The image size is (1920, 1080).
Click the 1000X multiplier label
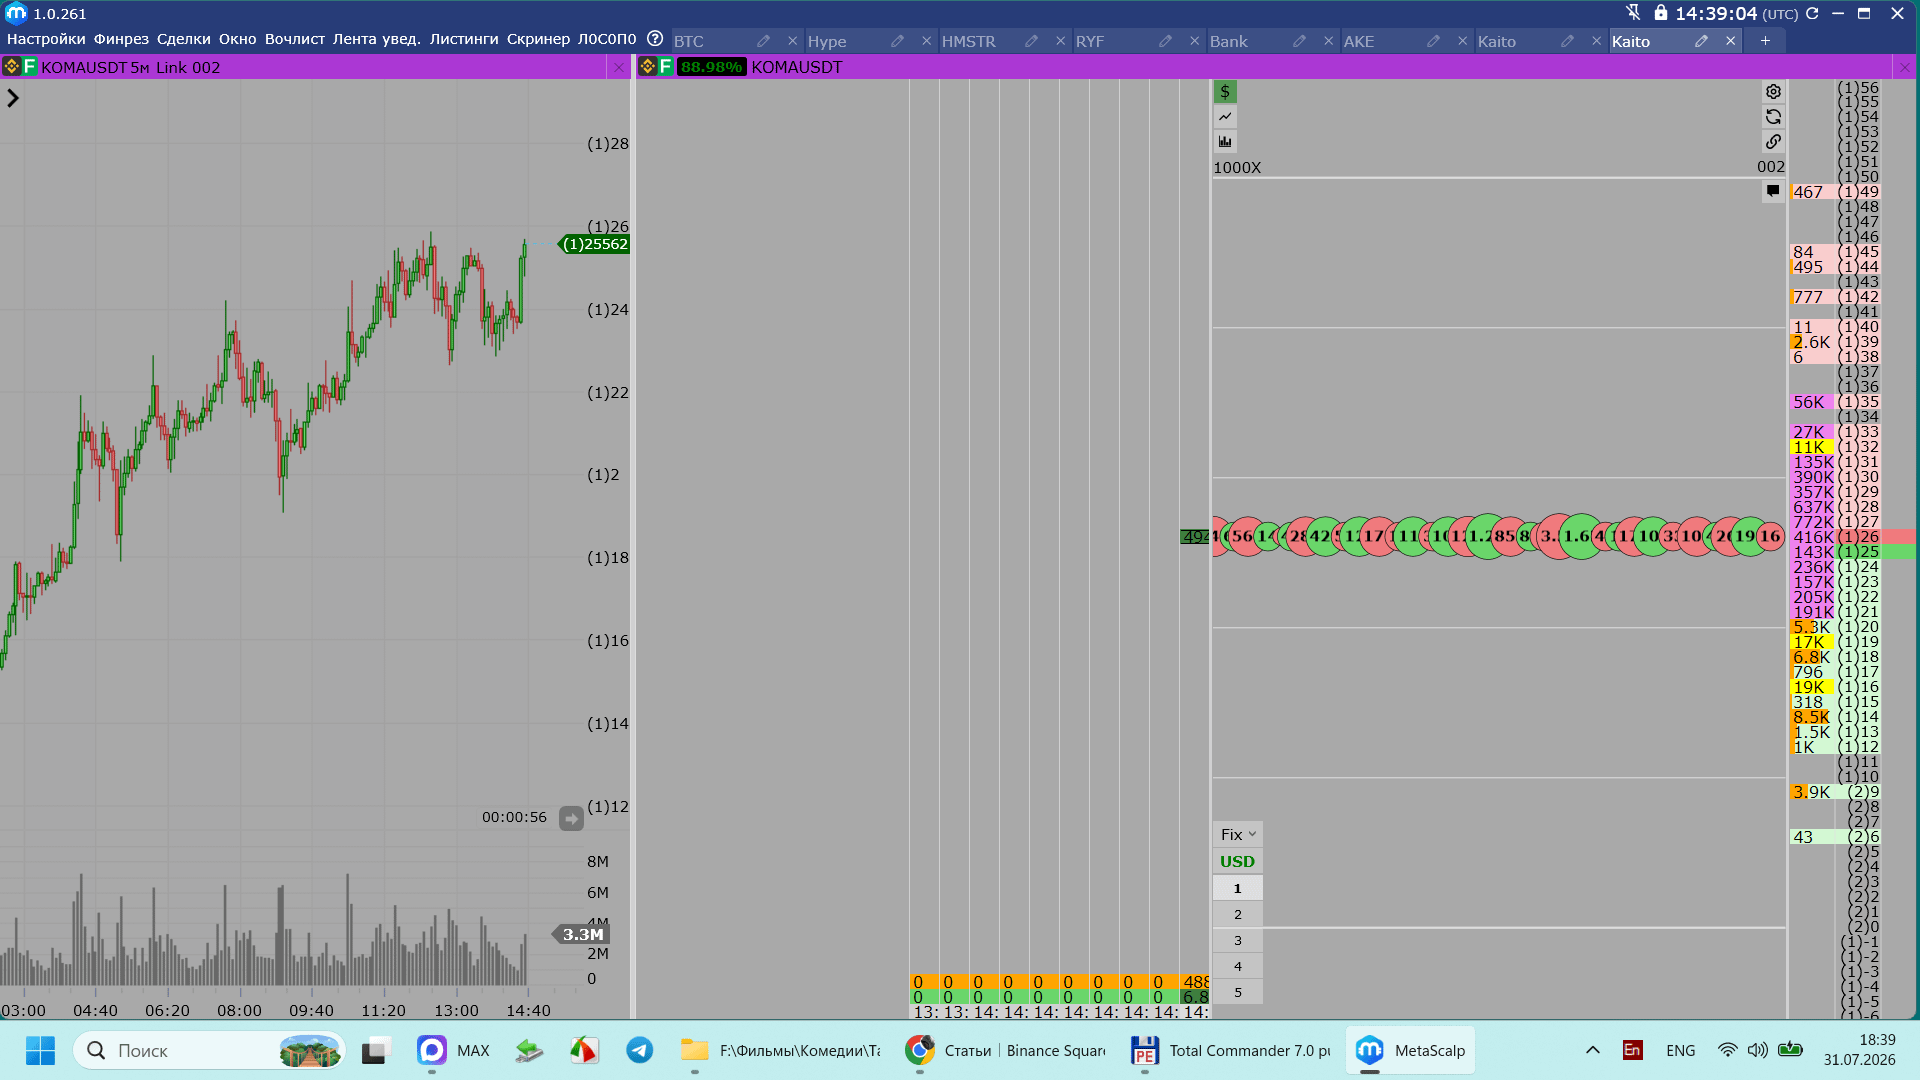[1237, 168]
